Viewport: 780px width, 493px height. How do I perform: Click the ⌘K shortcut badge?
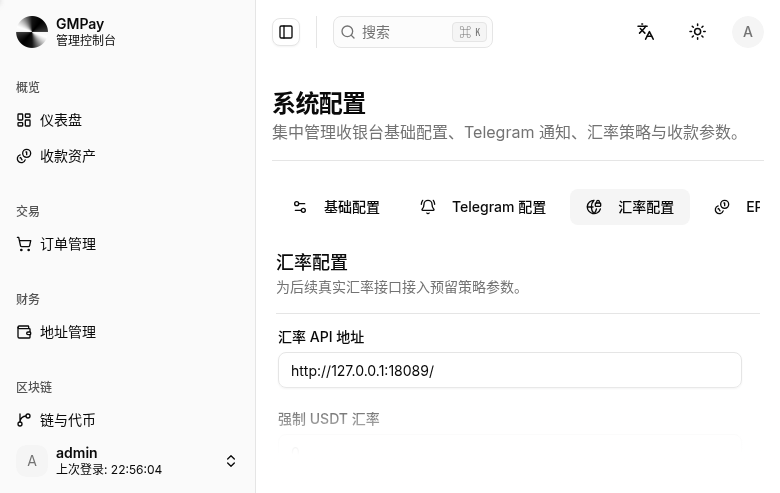tap(470, 32)
